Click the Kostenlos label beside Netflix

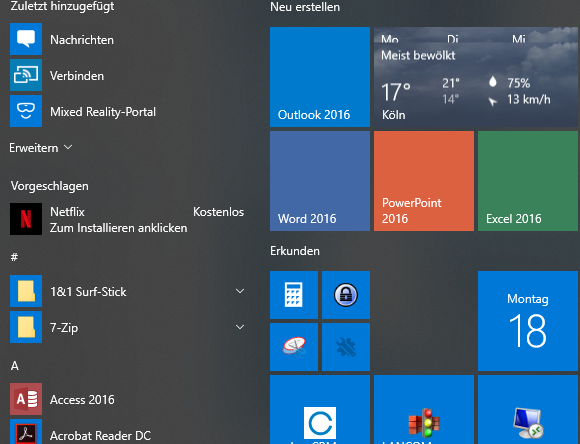(x=218, y=212)
